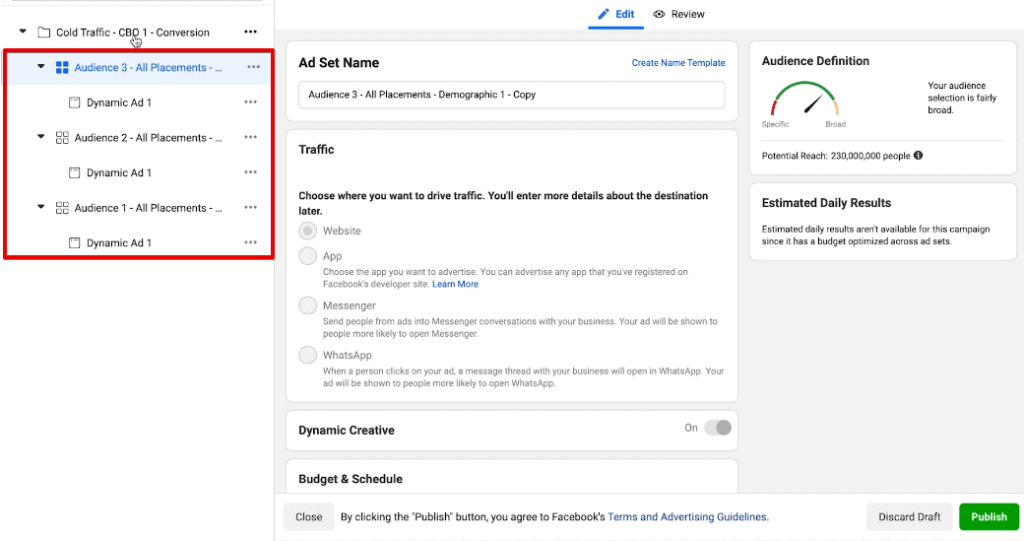
Task: Click the Cold Traffic campaign folder icon
Action: click(x=43, y=33)
